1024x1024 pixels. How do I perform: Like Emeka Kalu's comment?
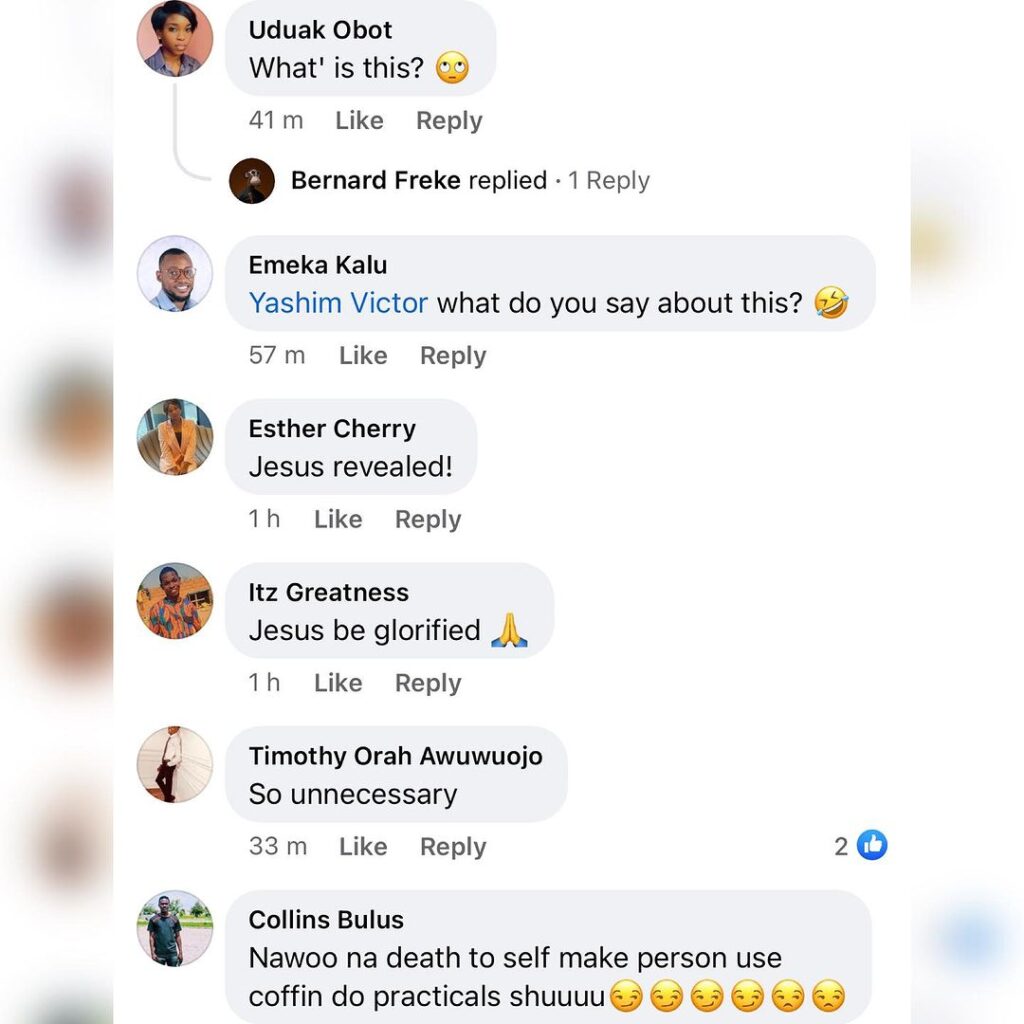click(363, 356)
